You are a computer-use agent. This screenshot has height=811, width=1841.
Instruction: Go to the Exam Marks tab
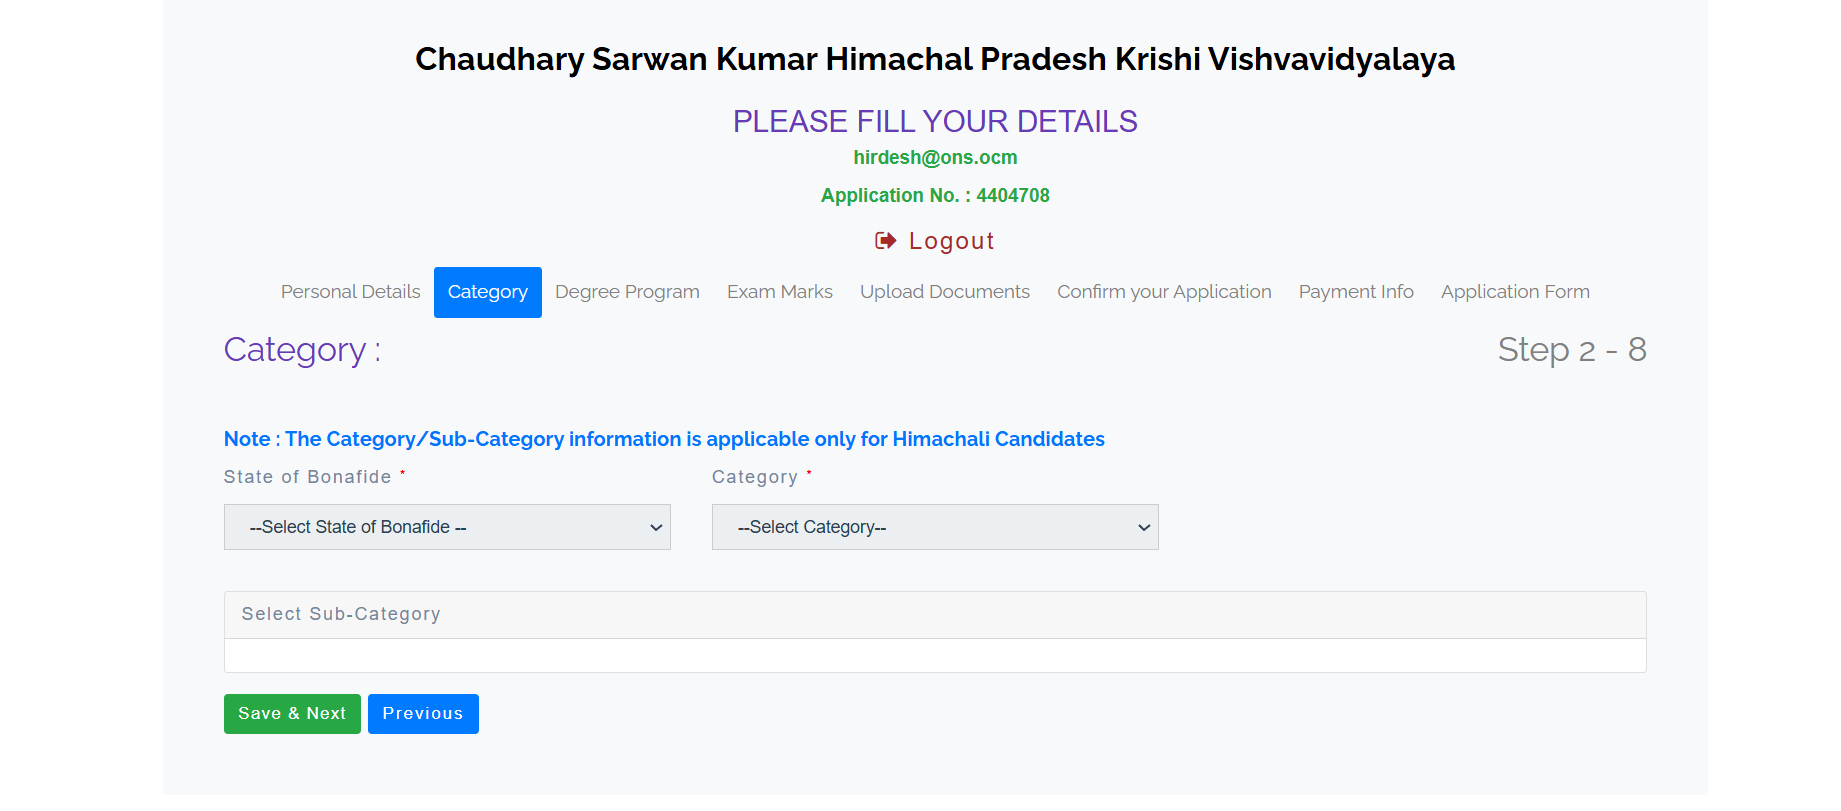click(x=779, y=292)
